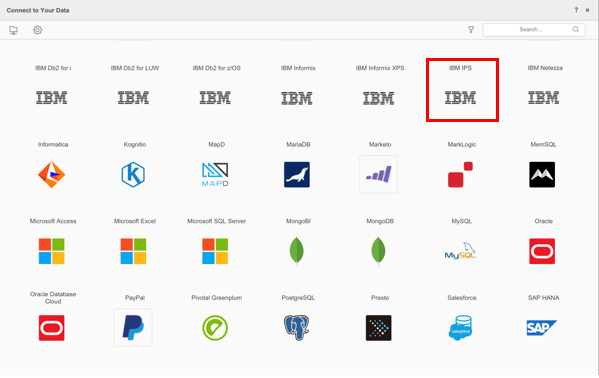Select the PostgreSQL elephant icon
This screenshot has width=599, height=378.
297,328
